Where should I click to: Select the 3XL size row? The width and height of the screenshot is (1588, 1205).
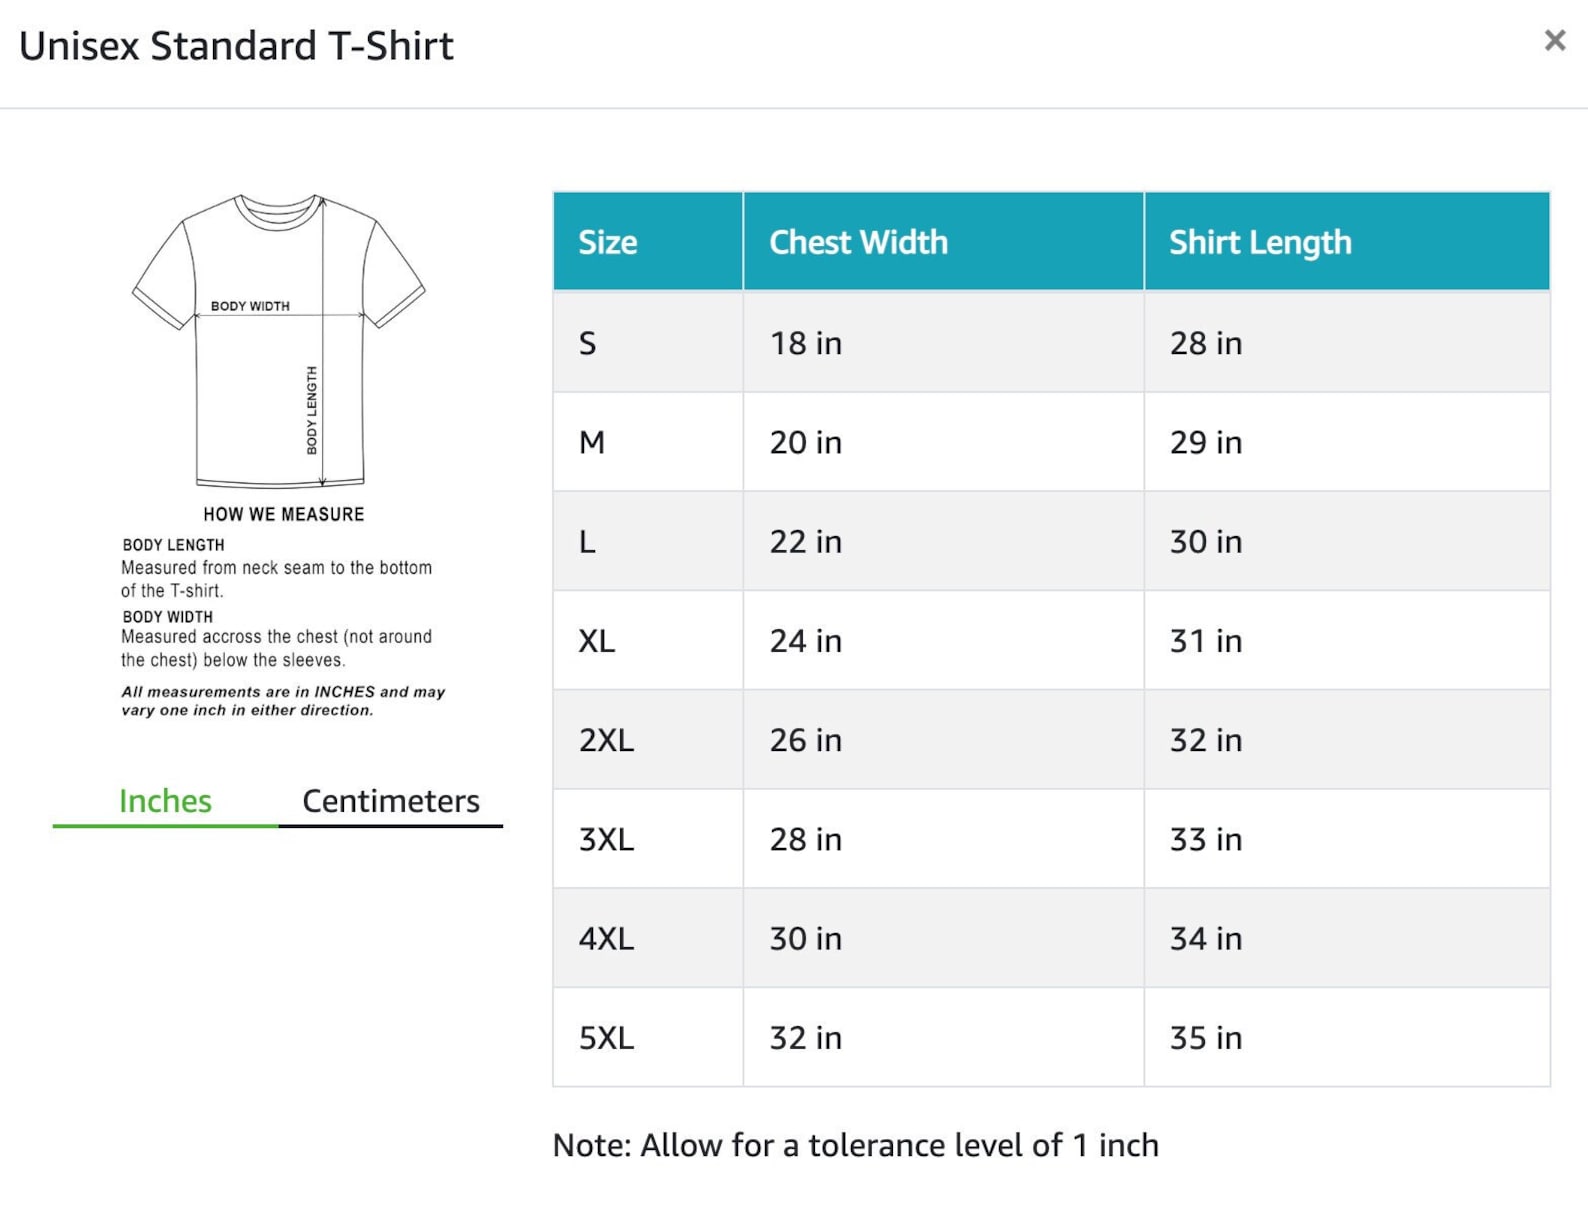tap(1051, 838)
